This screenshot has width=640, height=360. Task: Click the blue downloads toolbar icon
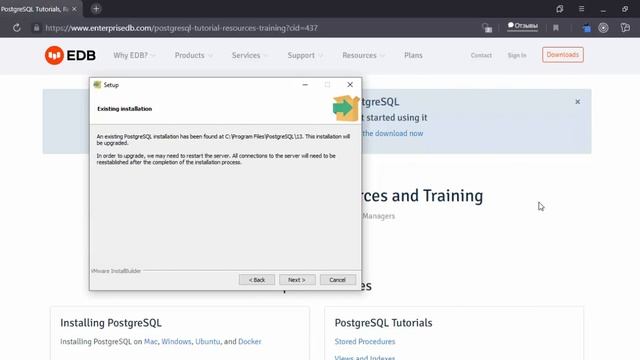(x=587, y=28)
